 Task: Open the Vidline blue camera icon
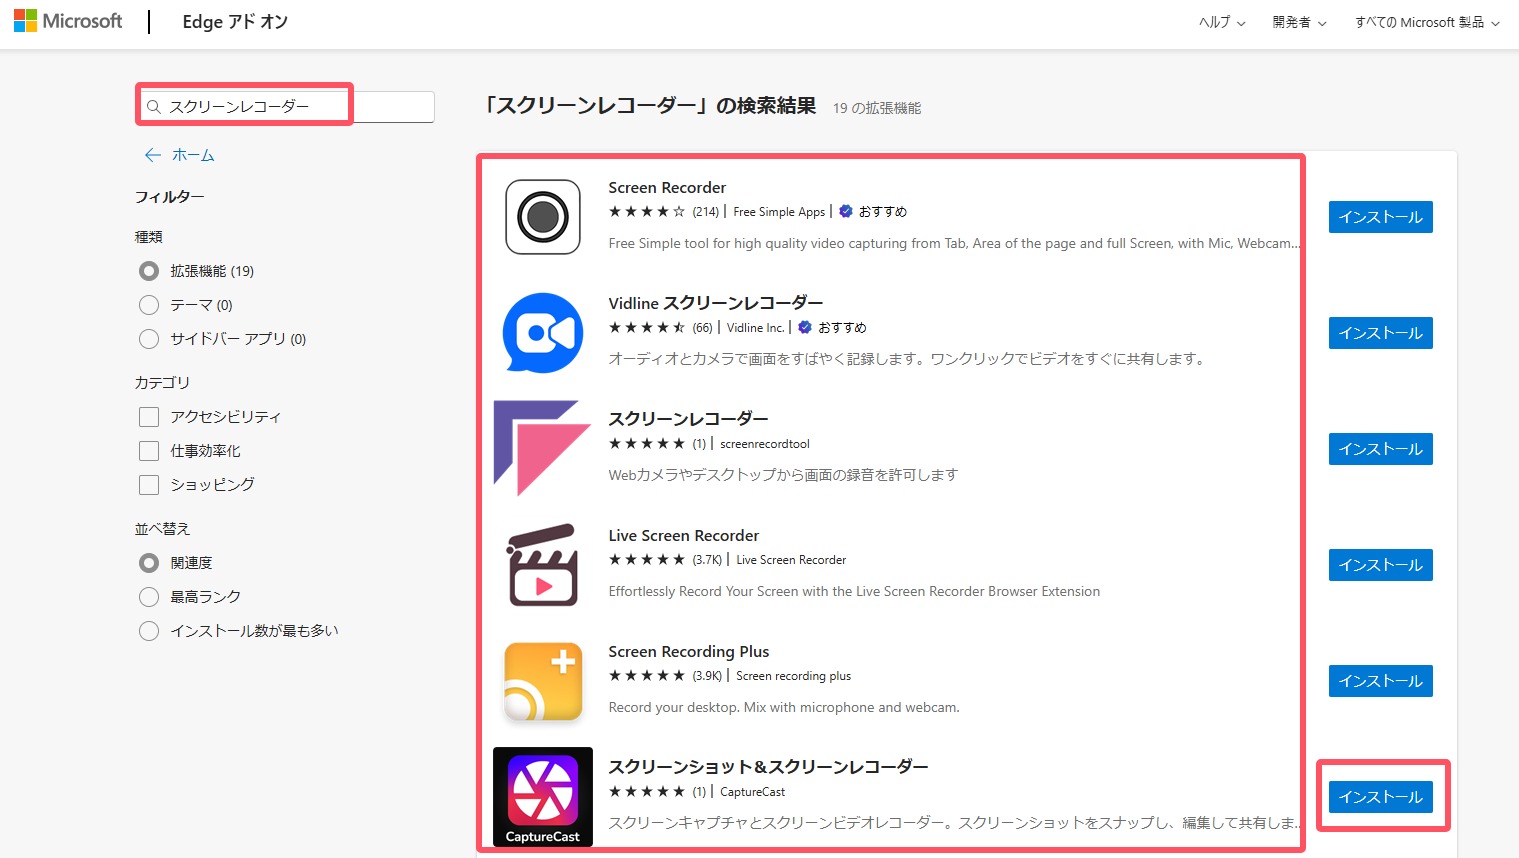pyautogui.click(x=543, y=333)
